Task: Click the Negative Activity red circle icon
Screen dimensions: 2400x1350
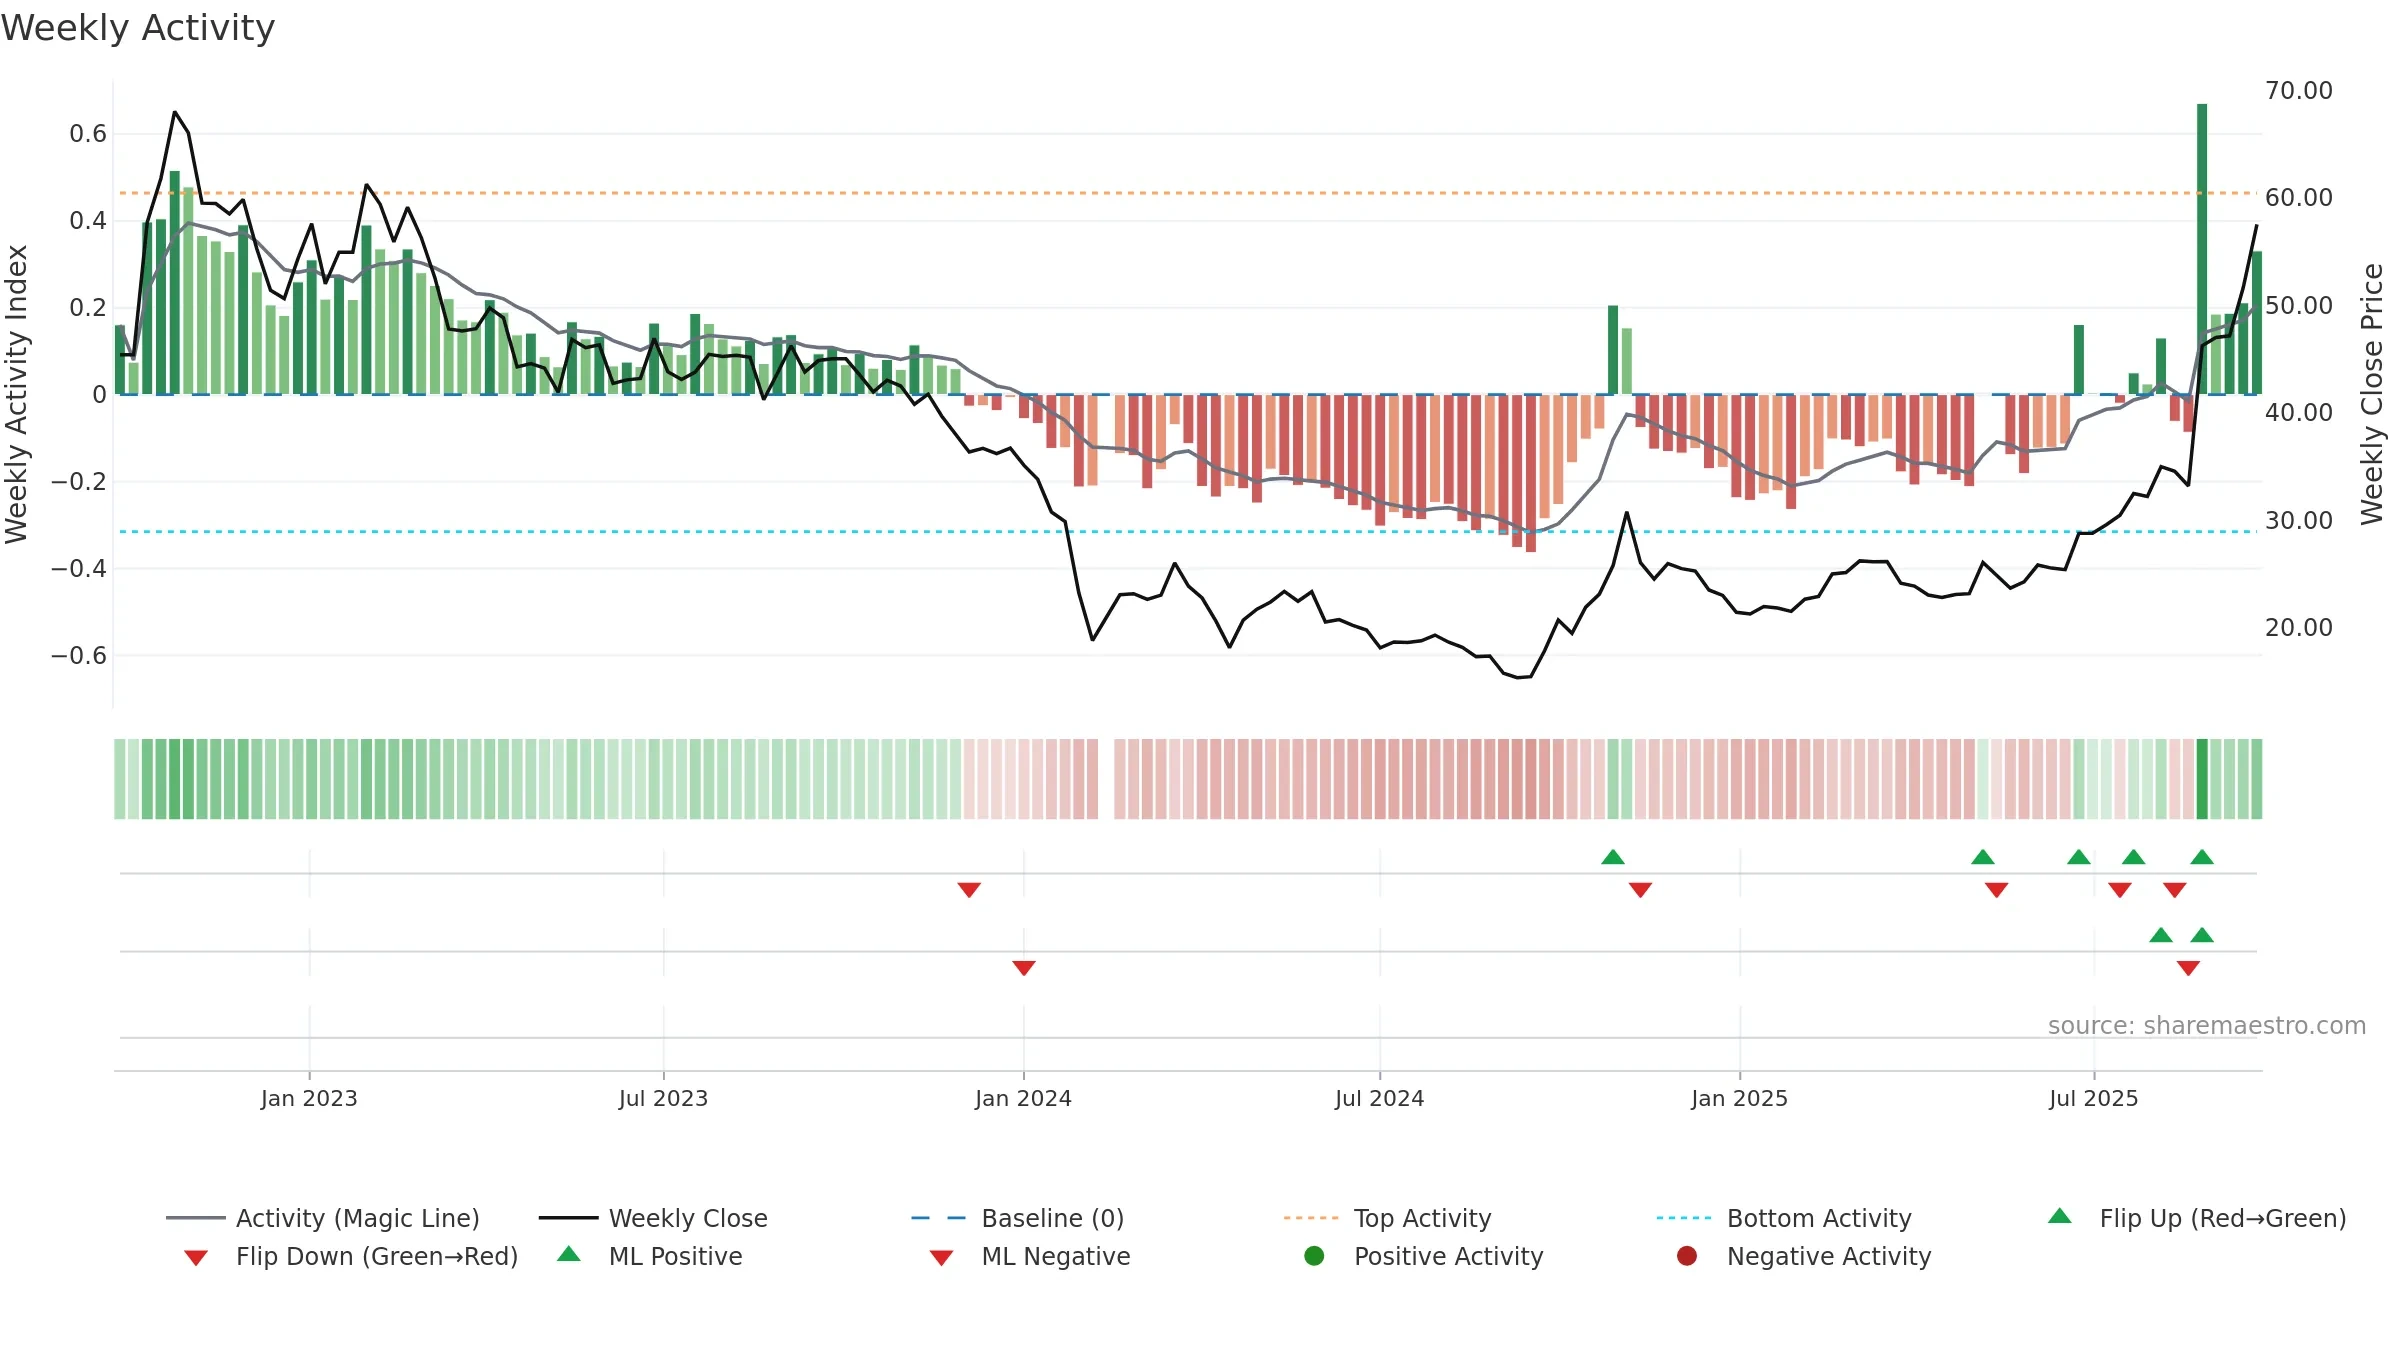Action: tap(1687, 1255)
